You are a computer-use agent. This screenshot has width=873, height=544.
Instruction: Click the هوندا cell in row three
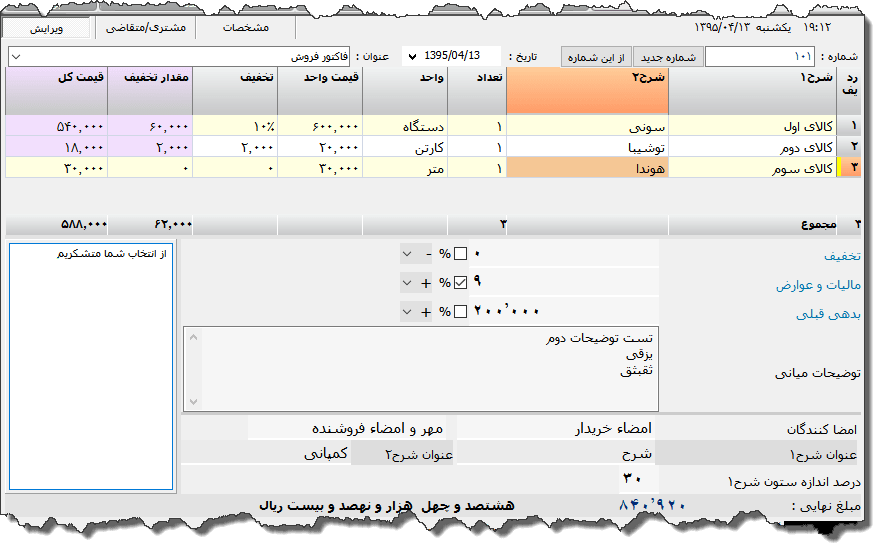pyautogui.click(x=587, y=169)
